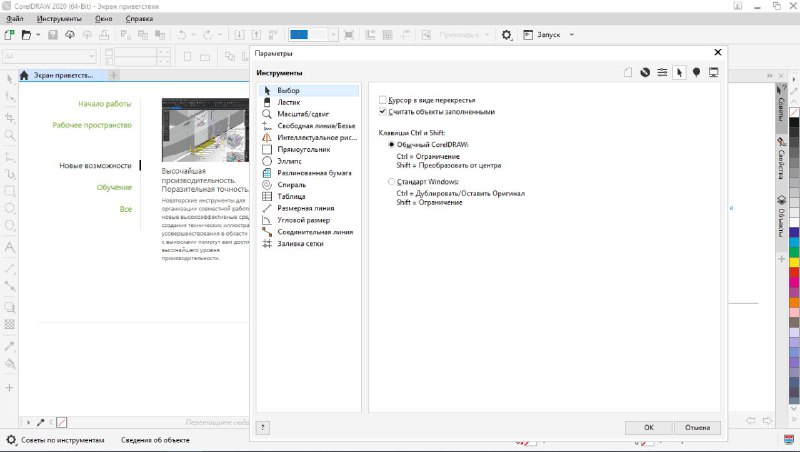Switch to Экран приветствия tab

63,75
